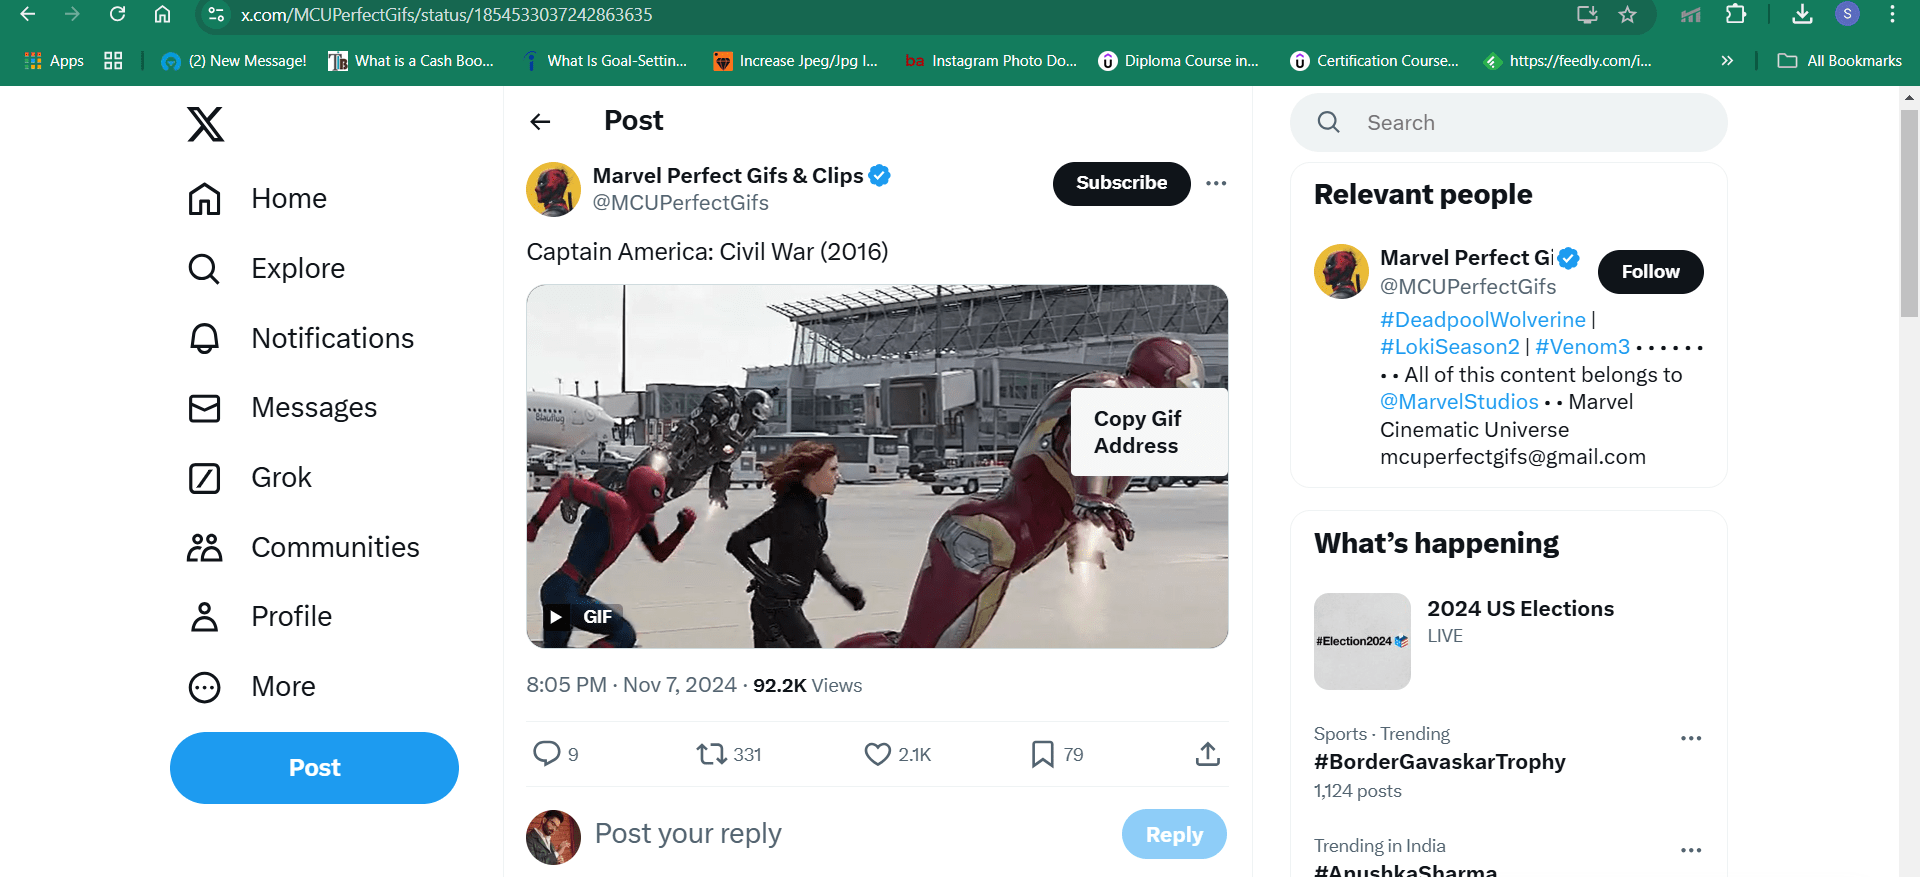Open the #DeadpoolWolverine hashtag link
The image size is (1920, 877).
pos(1482,320)
